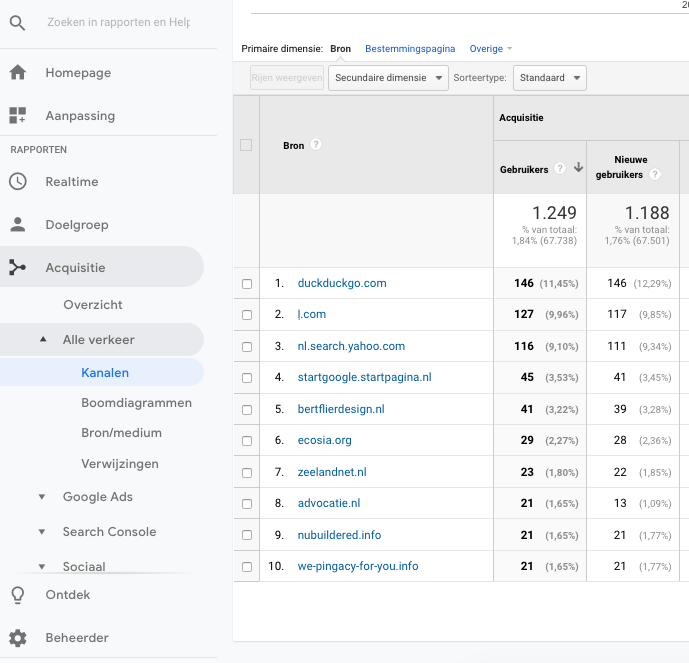Click the search magnifier icon
Screen dimensions: 689x663
(17, 22)
